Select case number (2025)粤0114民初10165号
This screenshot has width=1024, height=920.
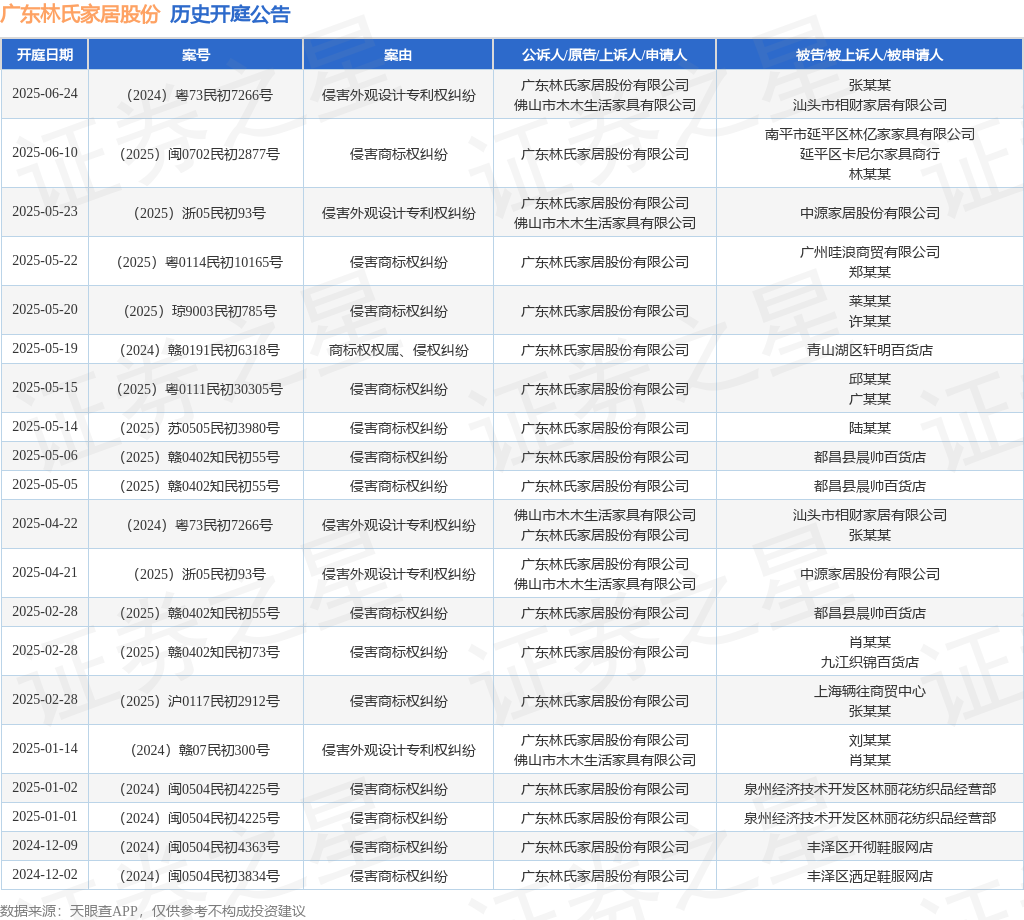point(199,262)
